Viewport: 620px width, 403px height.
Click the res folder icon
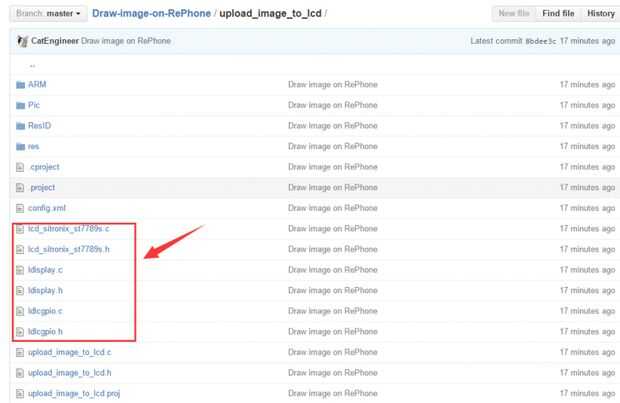21,147
